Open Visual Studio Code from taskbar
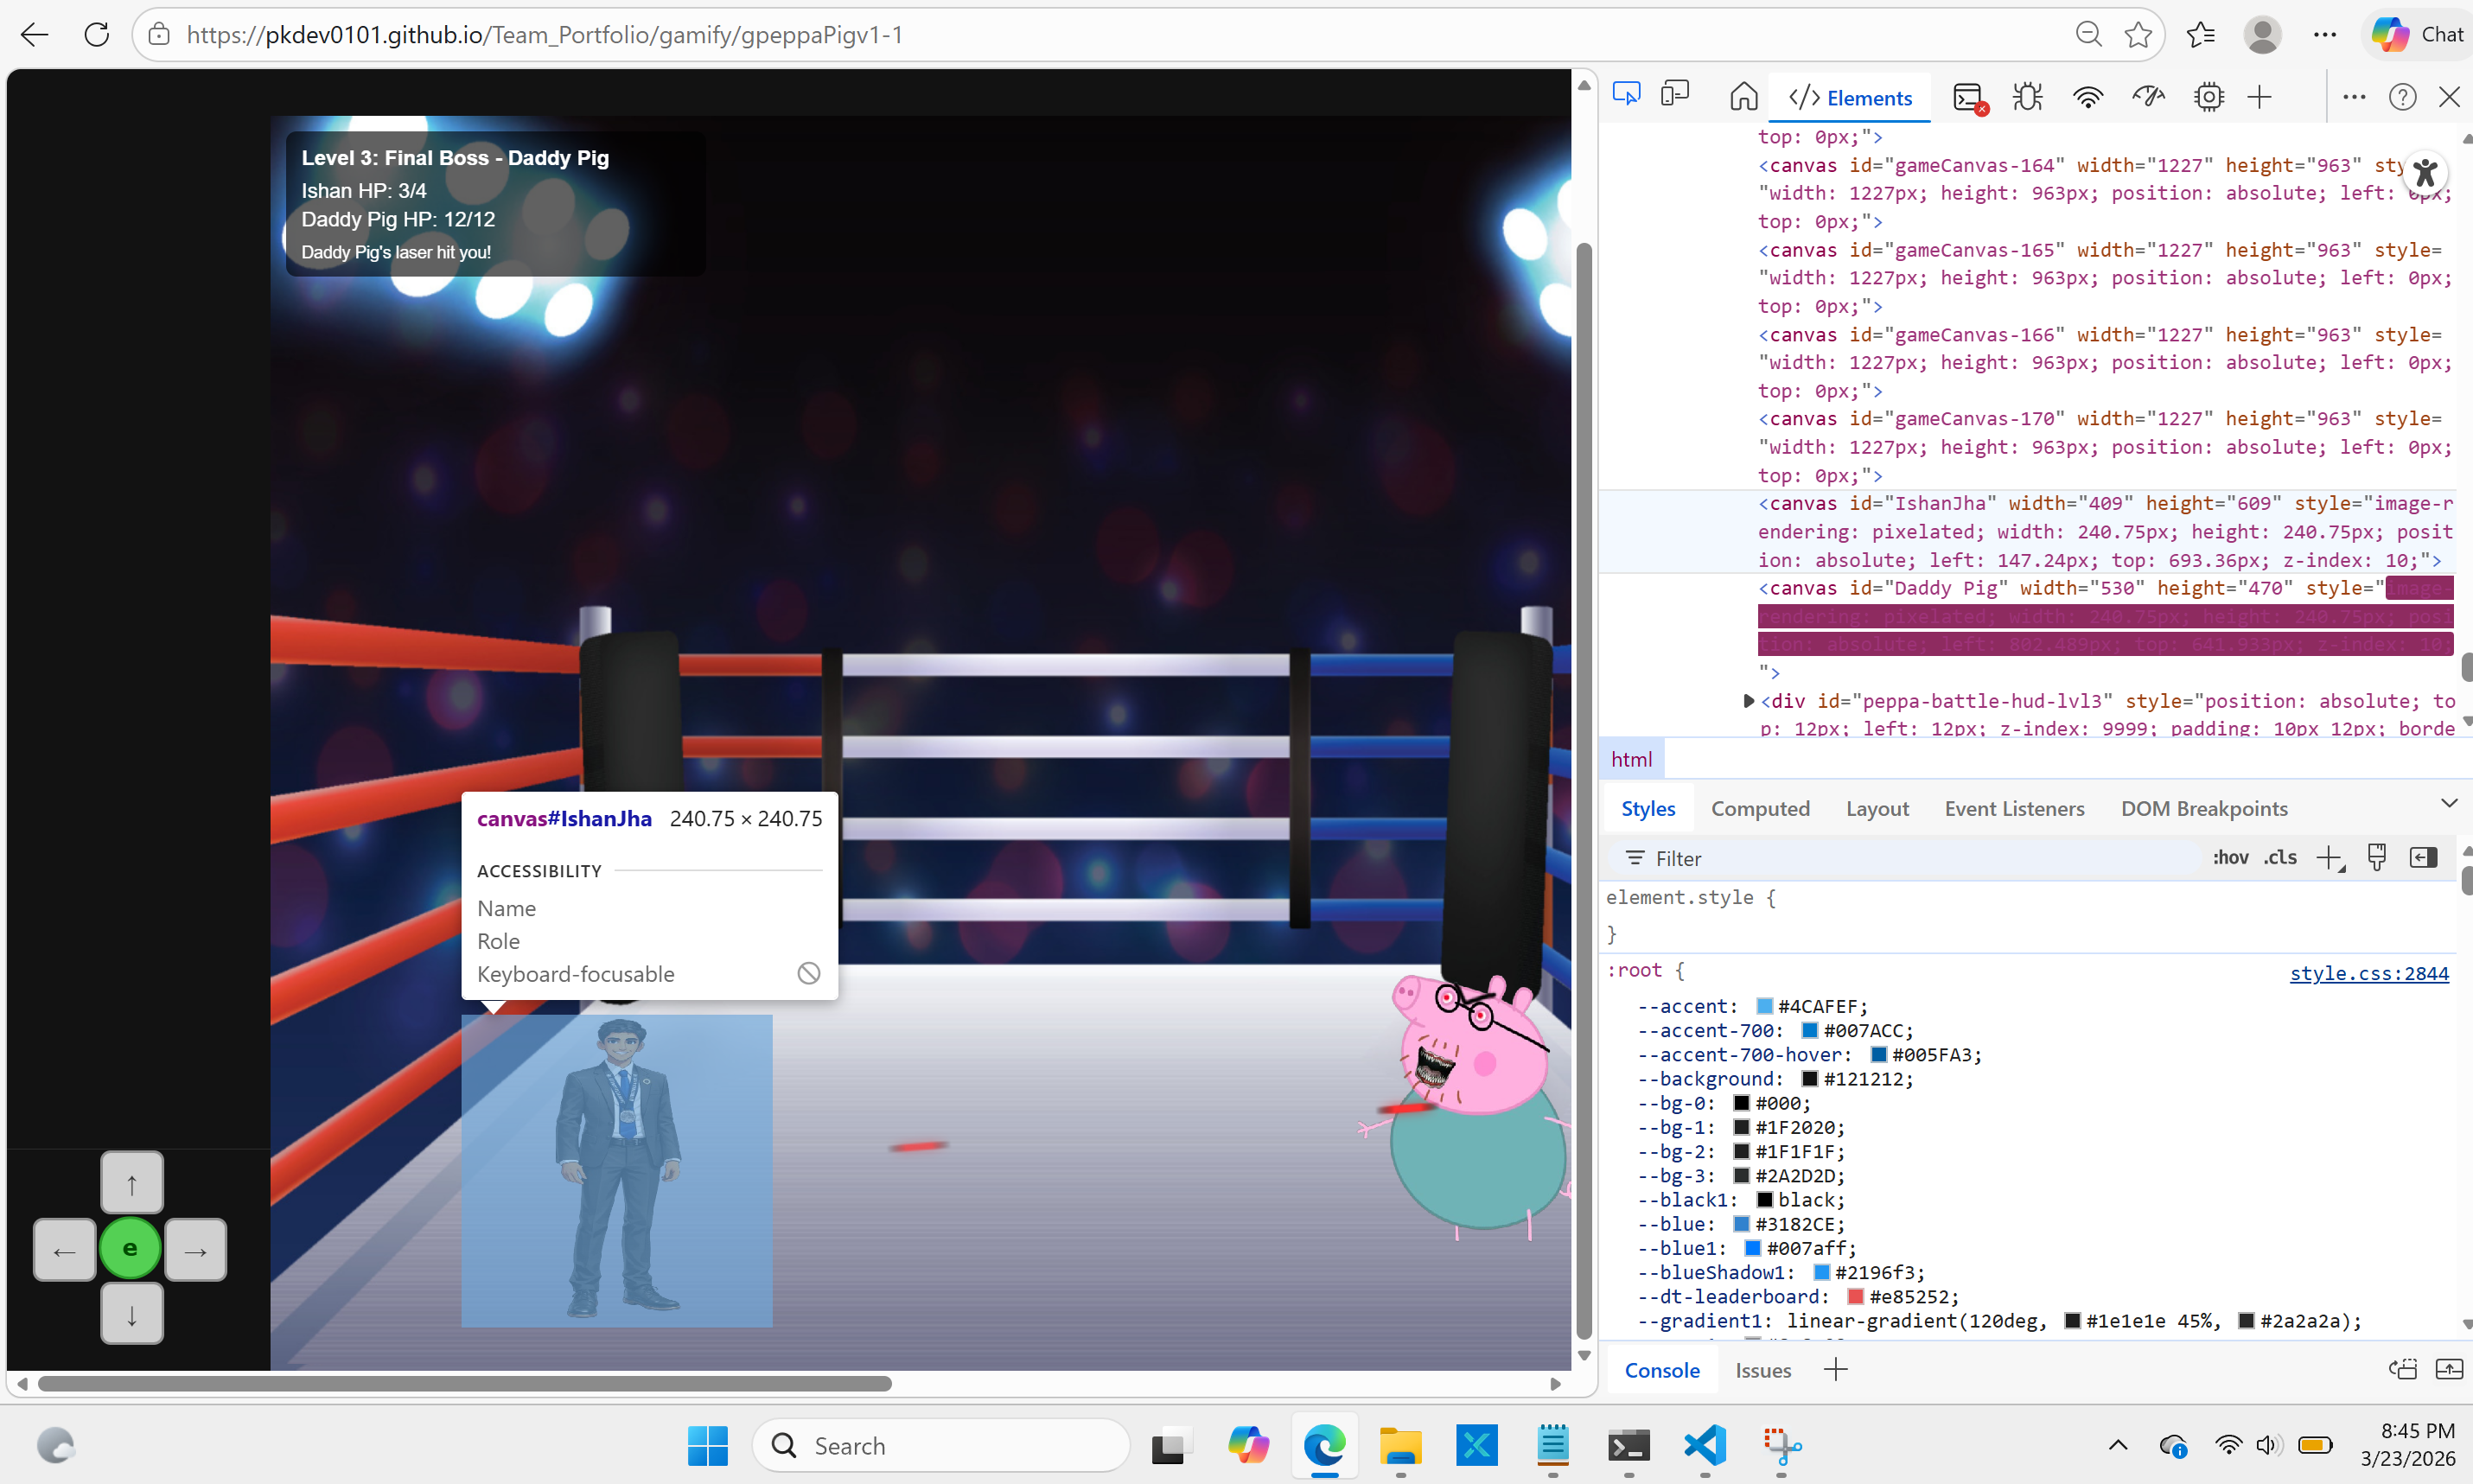 point(1704,1446)
